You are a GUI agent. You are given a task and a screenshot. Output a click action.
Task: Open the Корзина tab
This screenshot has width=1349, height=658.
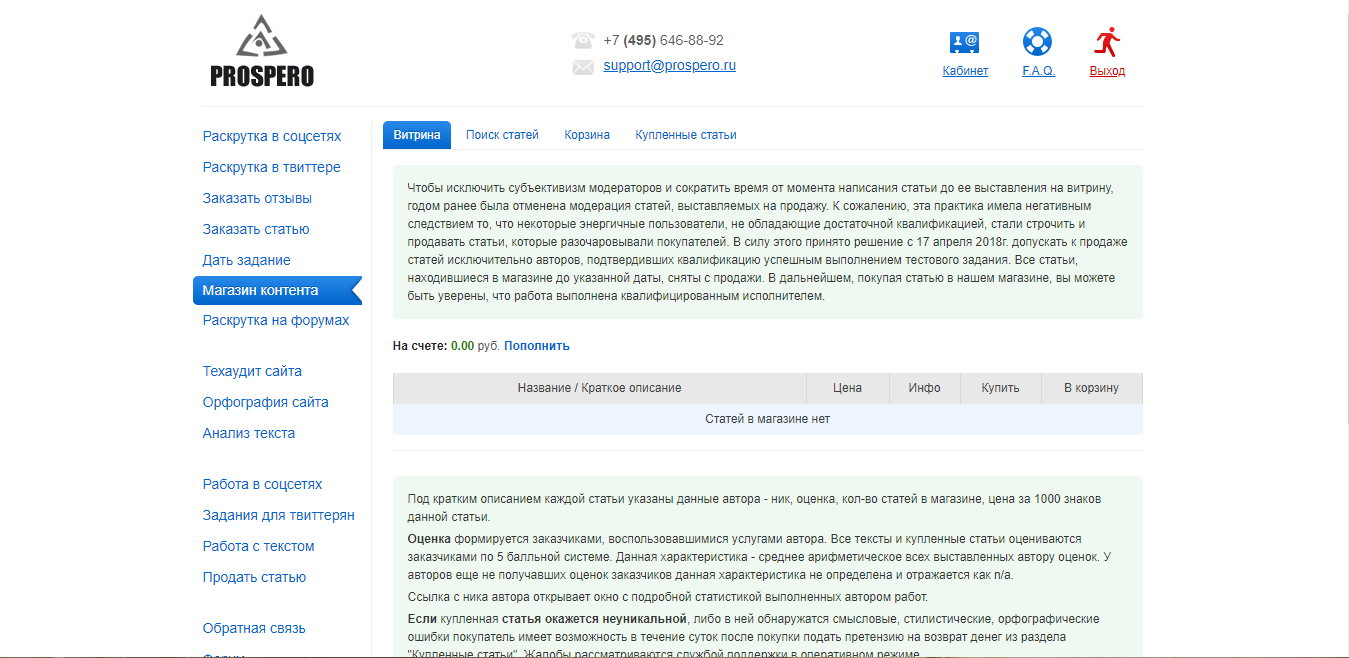(587, 135)
